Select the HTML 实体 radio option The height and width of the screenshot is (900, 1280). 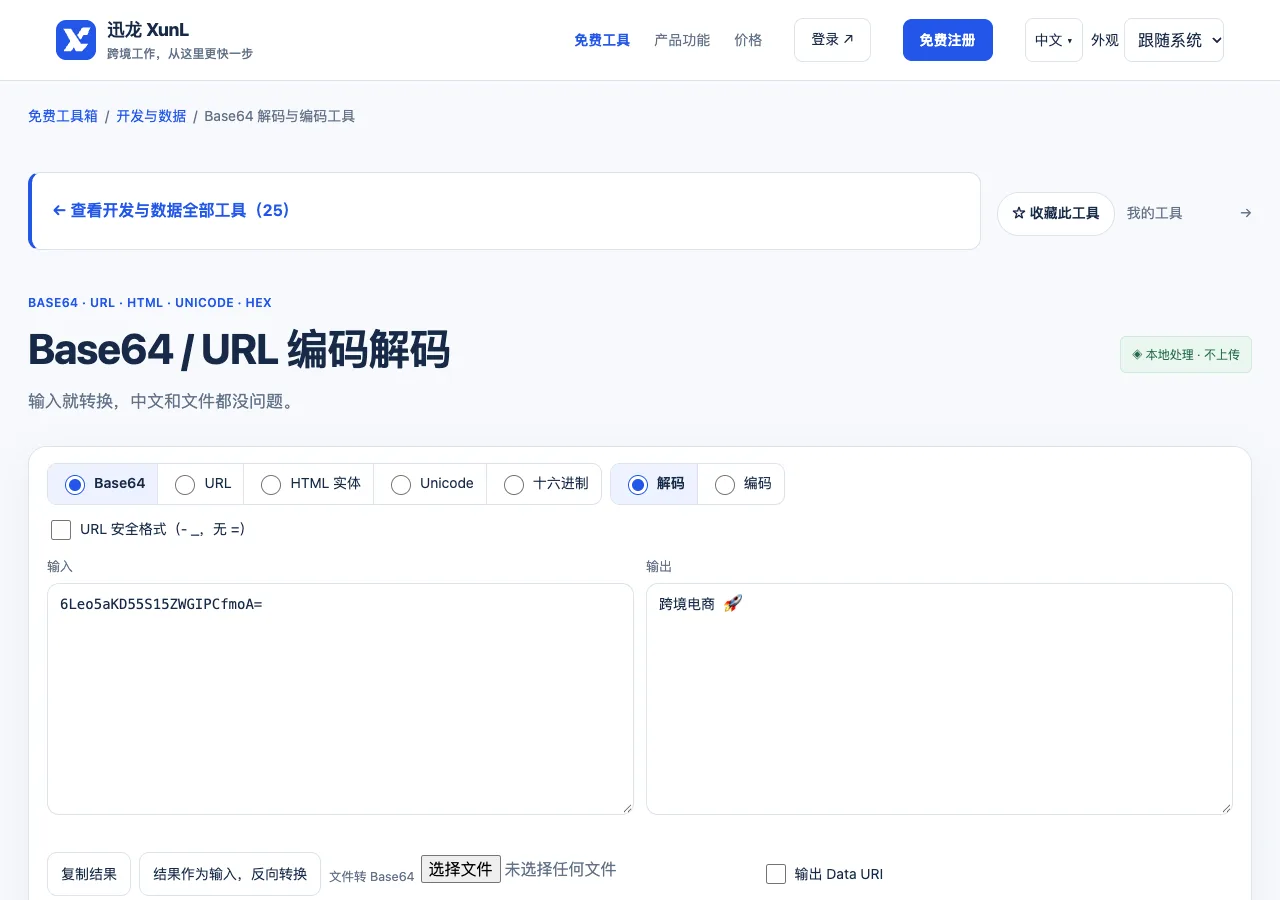coord(271,484)
